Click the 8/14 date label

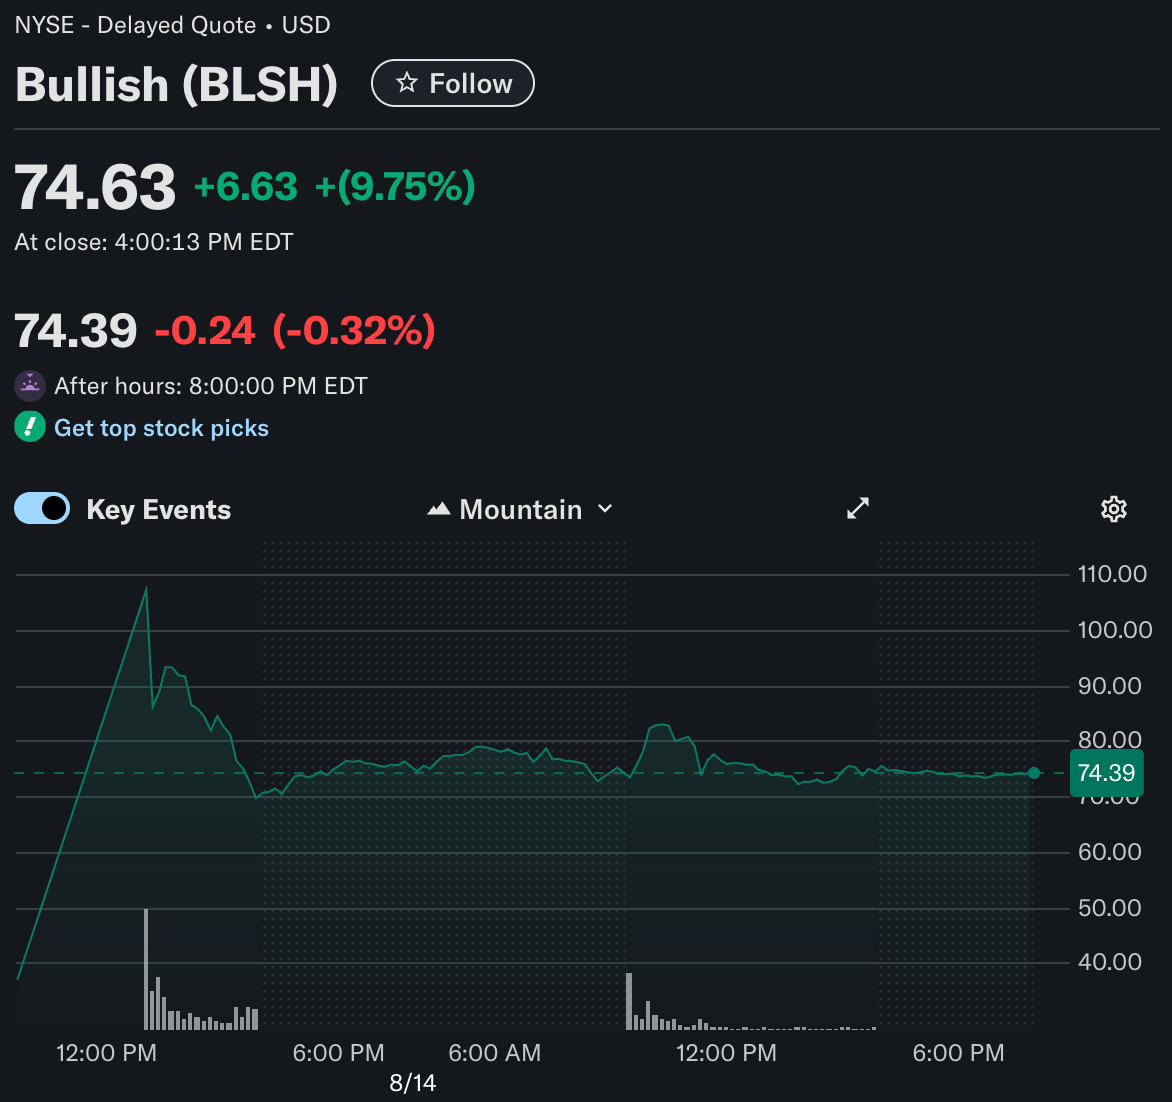pos(413,1083)
